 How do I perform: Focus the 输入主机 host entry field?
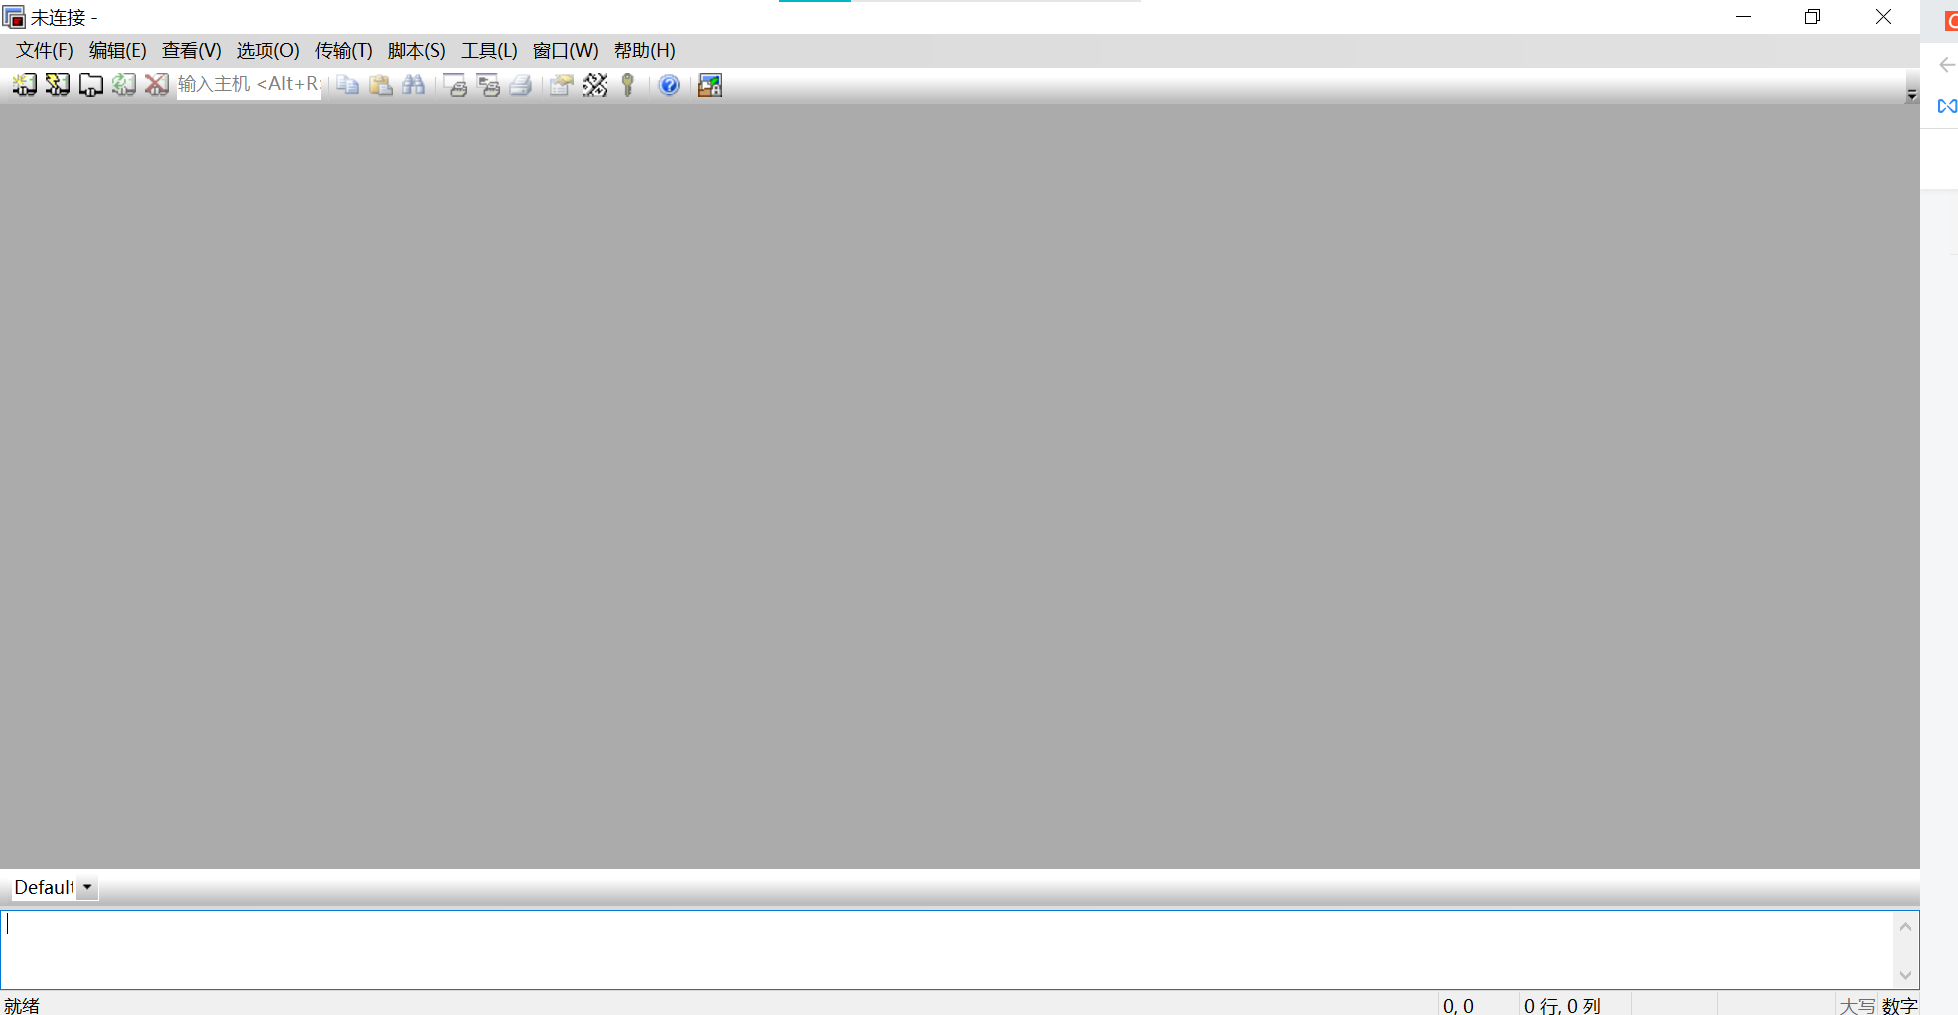249,85
